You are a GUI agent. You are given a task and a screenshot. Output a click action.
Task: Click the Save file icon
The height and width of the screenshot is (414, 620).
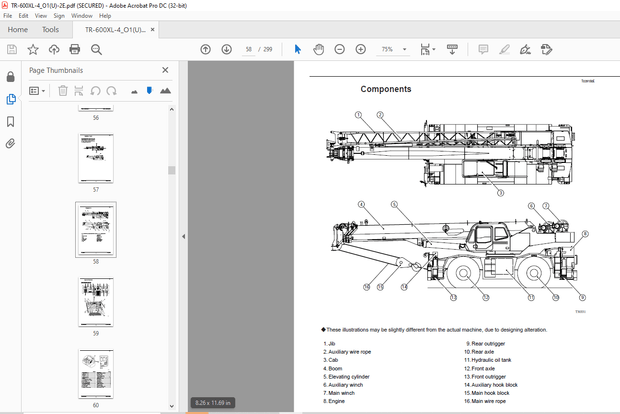click(x=12, y=49)
